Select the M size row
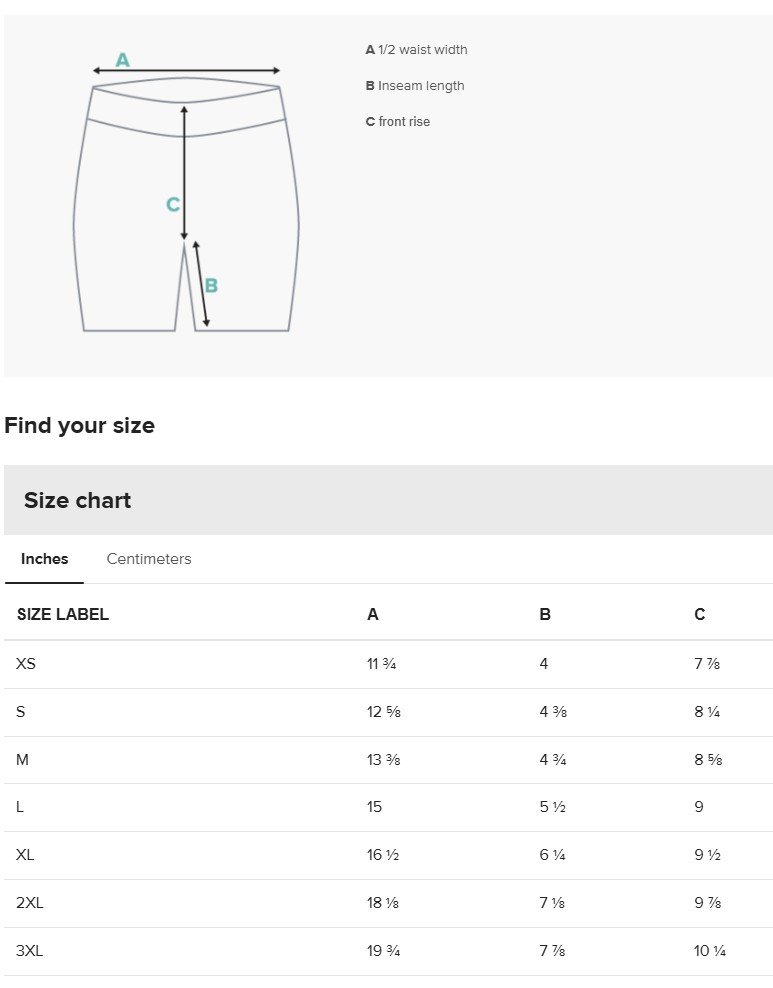 pos(388,760)
